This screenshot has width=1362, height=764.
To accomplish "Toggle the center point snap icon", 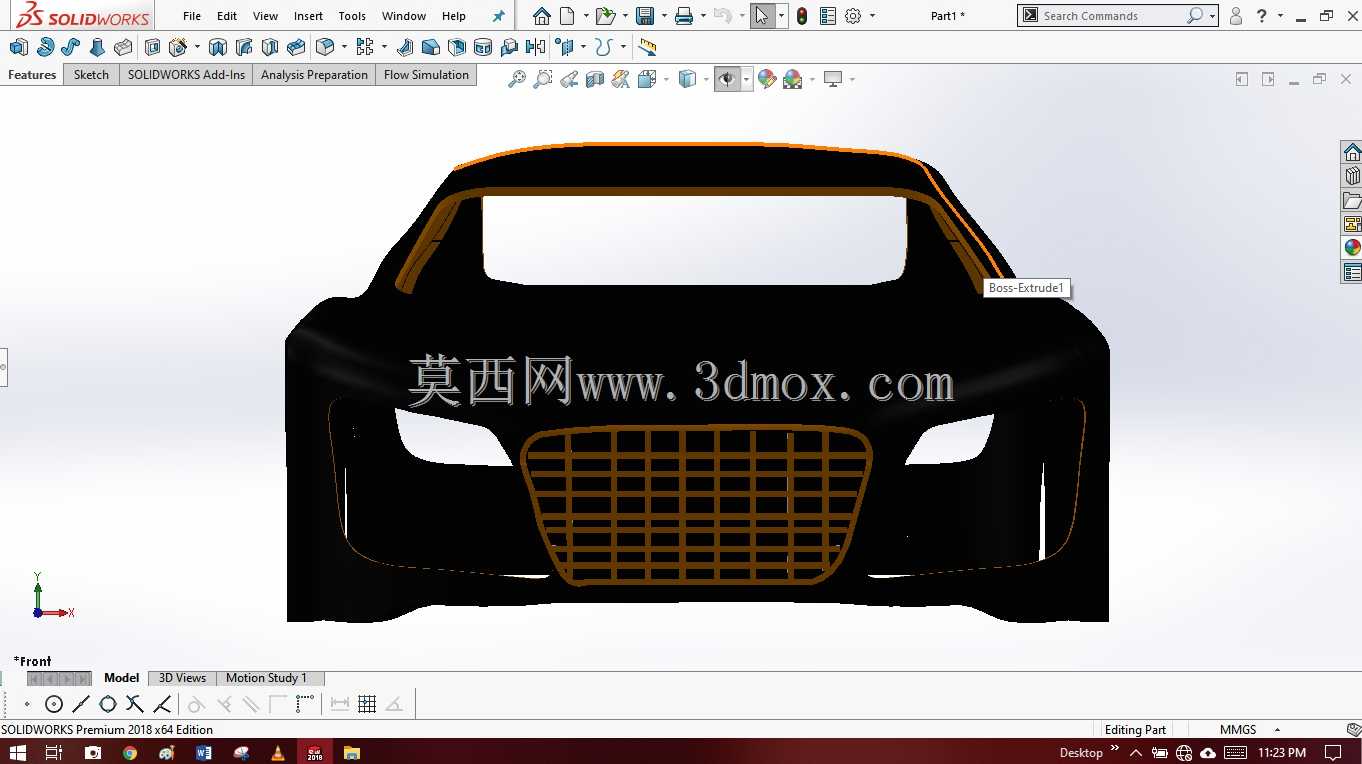I will (54, 704).
